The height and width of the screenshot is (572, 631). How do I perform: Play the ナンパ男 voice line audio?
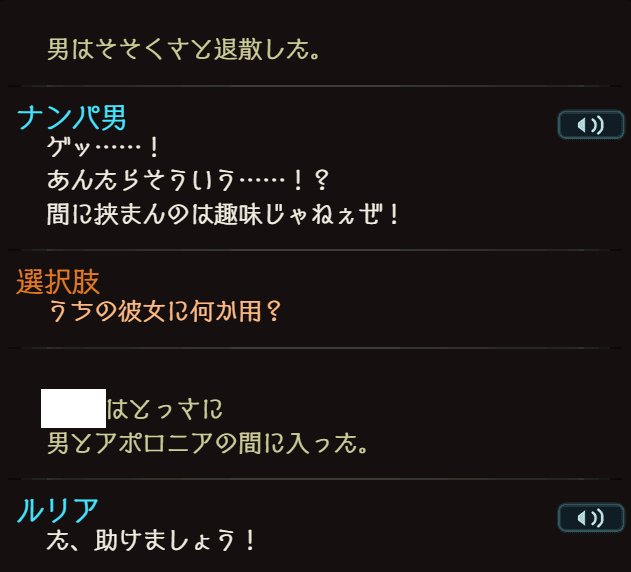click(x=590, y=125)
